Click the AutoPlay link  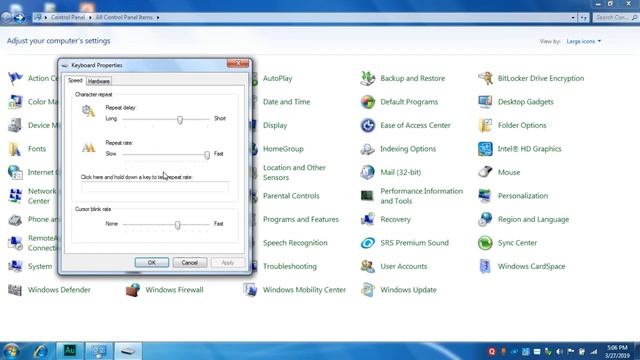pyautogui.click(x=278, y=78)
